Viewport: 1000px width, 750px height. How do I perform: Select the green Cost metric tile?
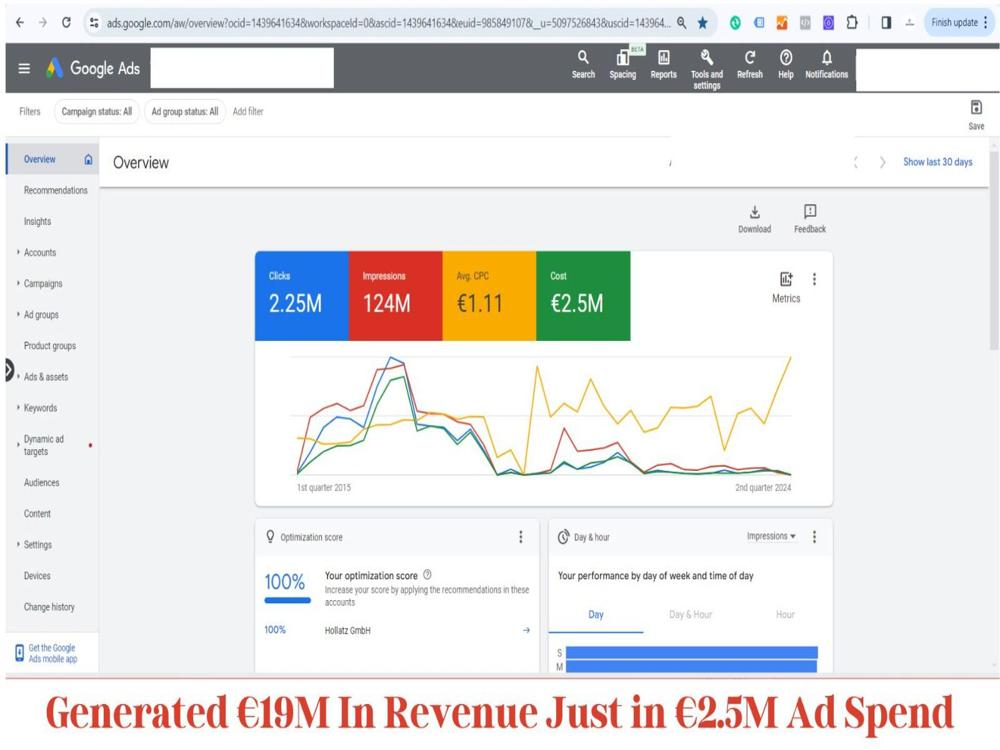tap(583, 296)
